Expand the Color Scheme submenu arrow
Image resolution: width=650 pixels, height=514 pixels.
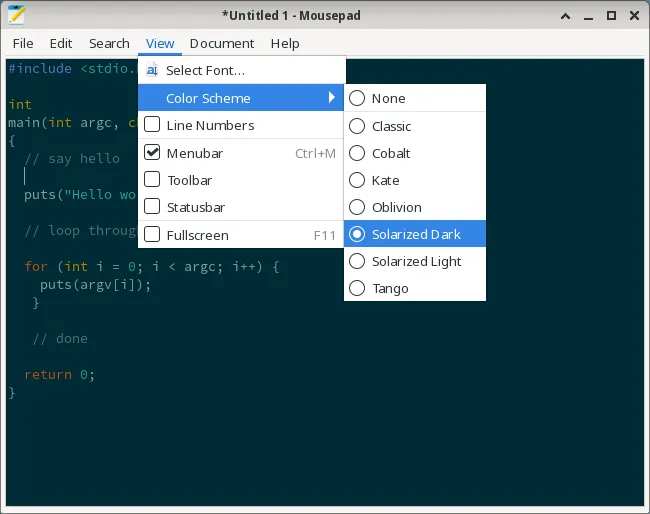point(331,98)
